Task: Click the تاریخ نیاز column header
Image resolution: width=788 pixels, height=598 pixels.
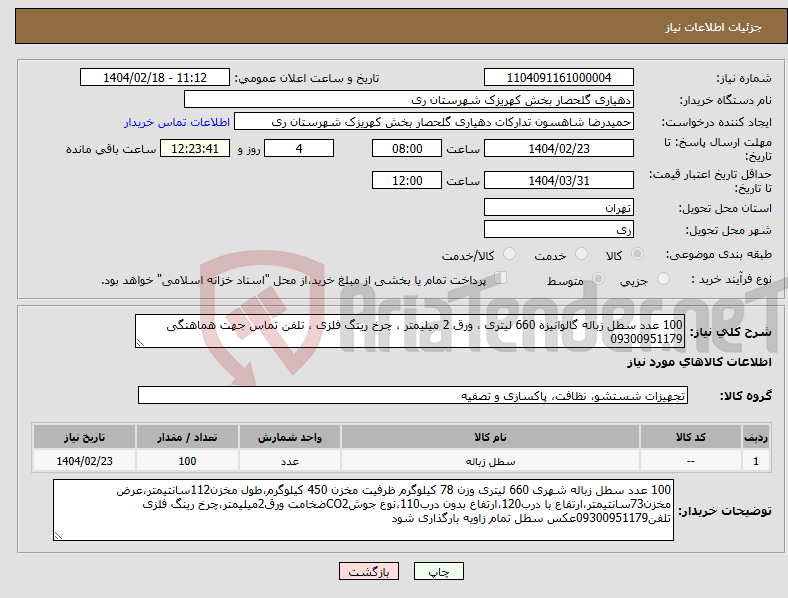Action: tap(84, 437)
